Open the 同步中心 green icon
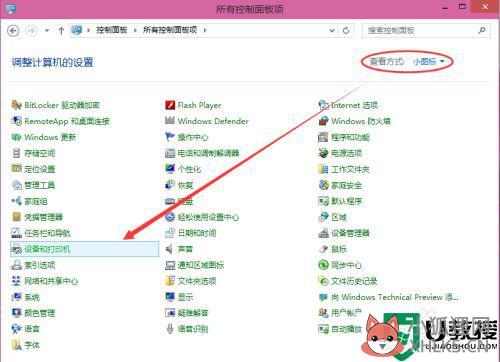Screen dimensions: 500x362 point(323,265)
